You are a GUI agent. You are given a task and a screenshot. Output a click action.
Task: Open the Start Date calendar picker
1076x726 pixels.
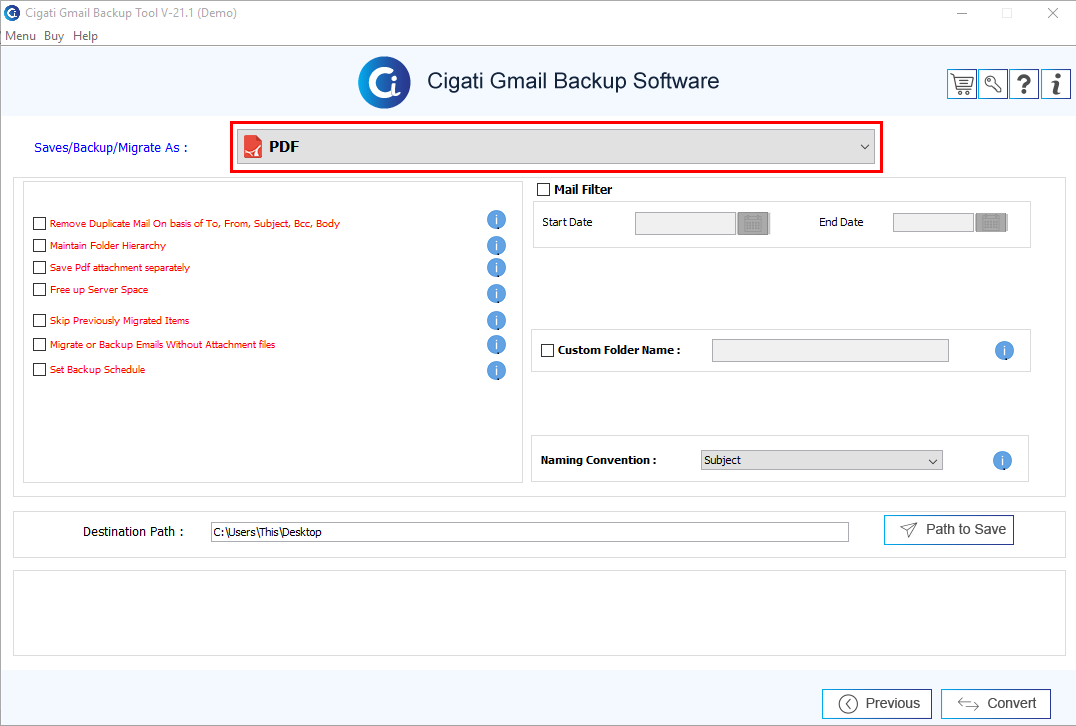click(753, 224)
